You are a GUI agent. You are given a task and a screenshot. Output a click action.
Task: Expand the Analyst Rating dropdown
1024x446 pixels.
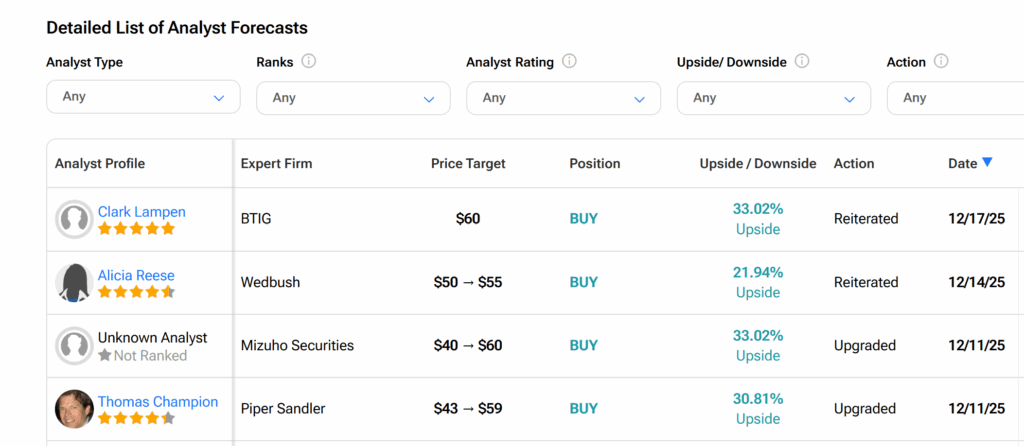563,98
